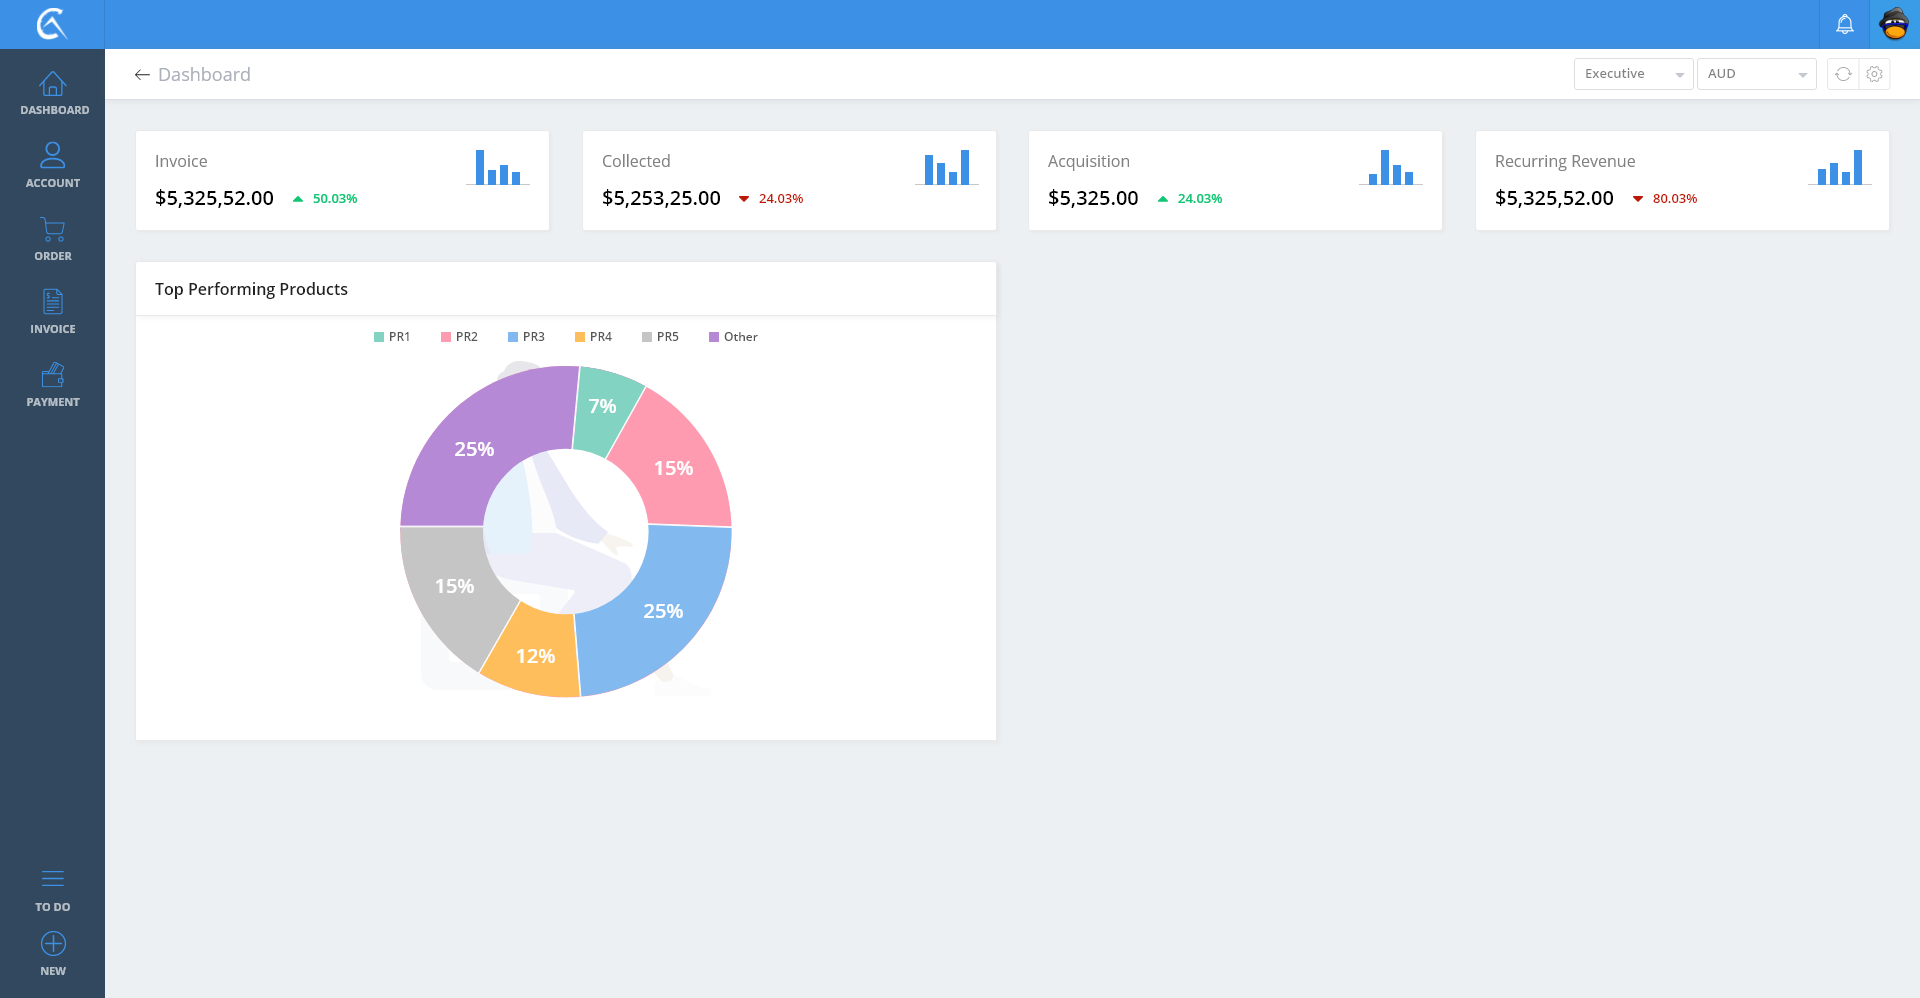This screenshot has width=1920, height=998.
Task: Open dashboard settings gear icon
Action: click(x=1874, y=74)
